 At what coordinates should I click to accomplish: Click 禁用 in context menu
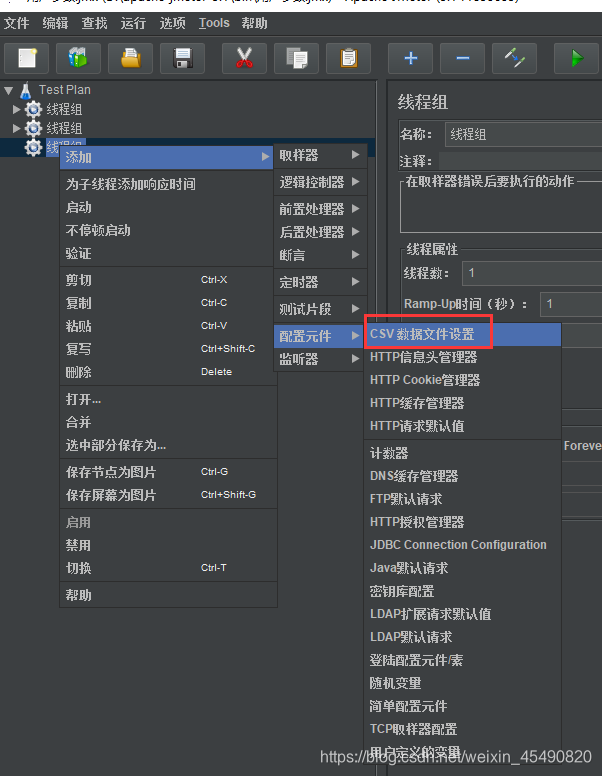pos(167,545)
